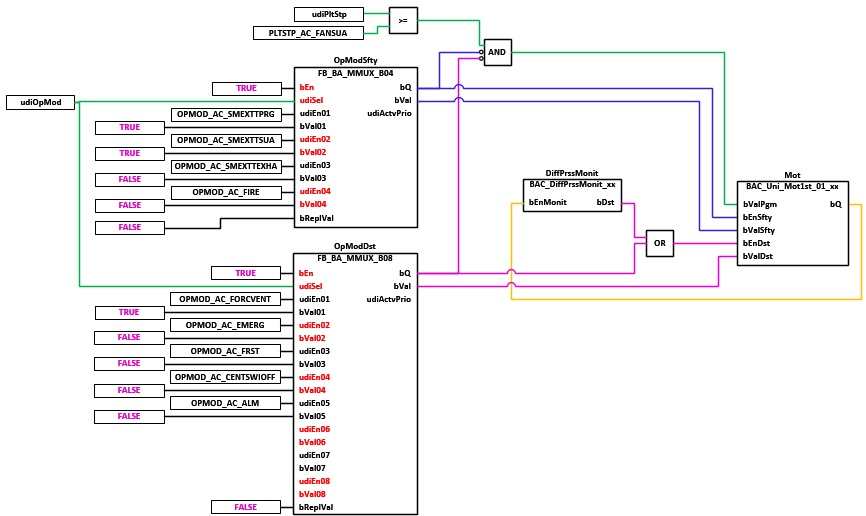Viewport: 866px width, 516px height.
Task: Click the FALSE box wired to OpModDst bVal05
Action: pyautogui.click(x=129, y=416)
